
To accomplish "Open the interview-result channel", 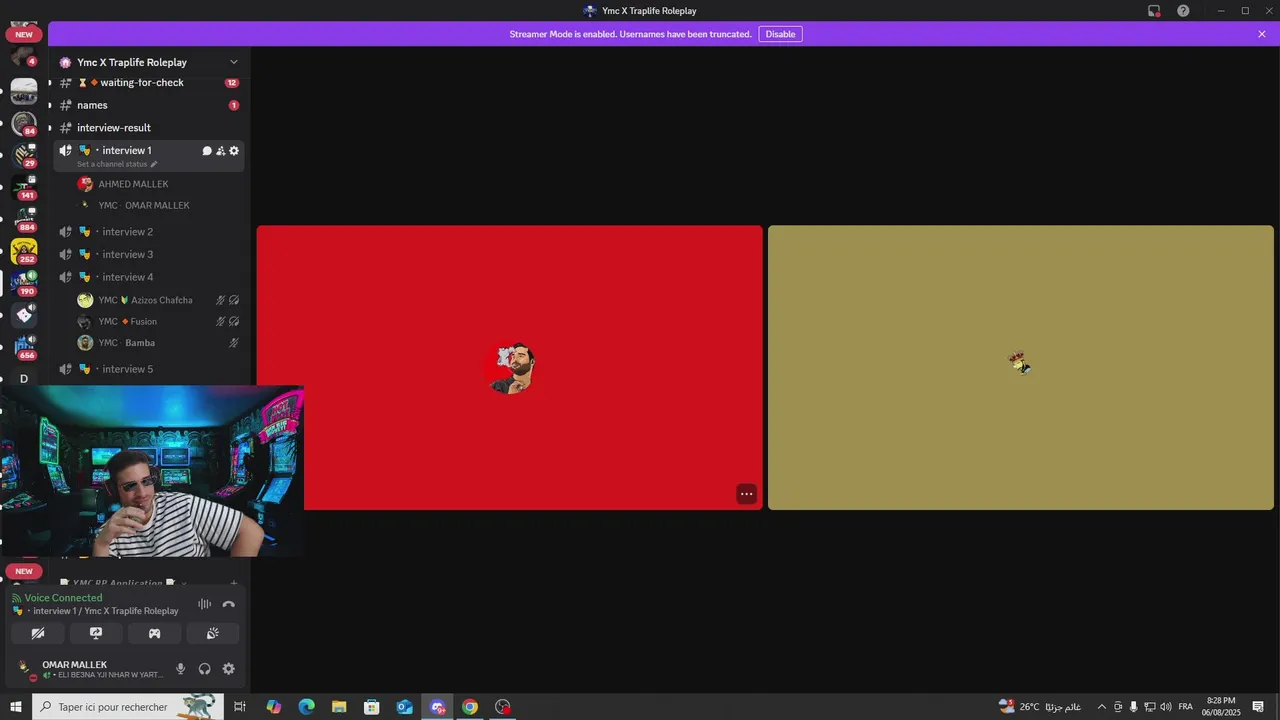I will coord(148,128).
